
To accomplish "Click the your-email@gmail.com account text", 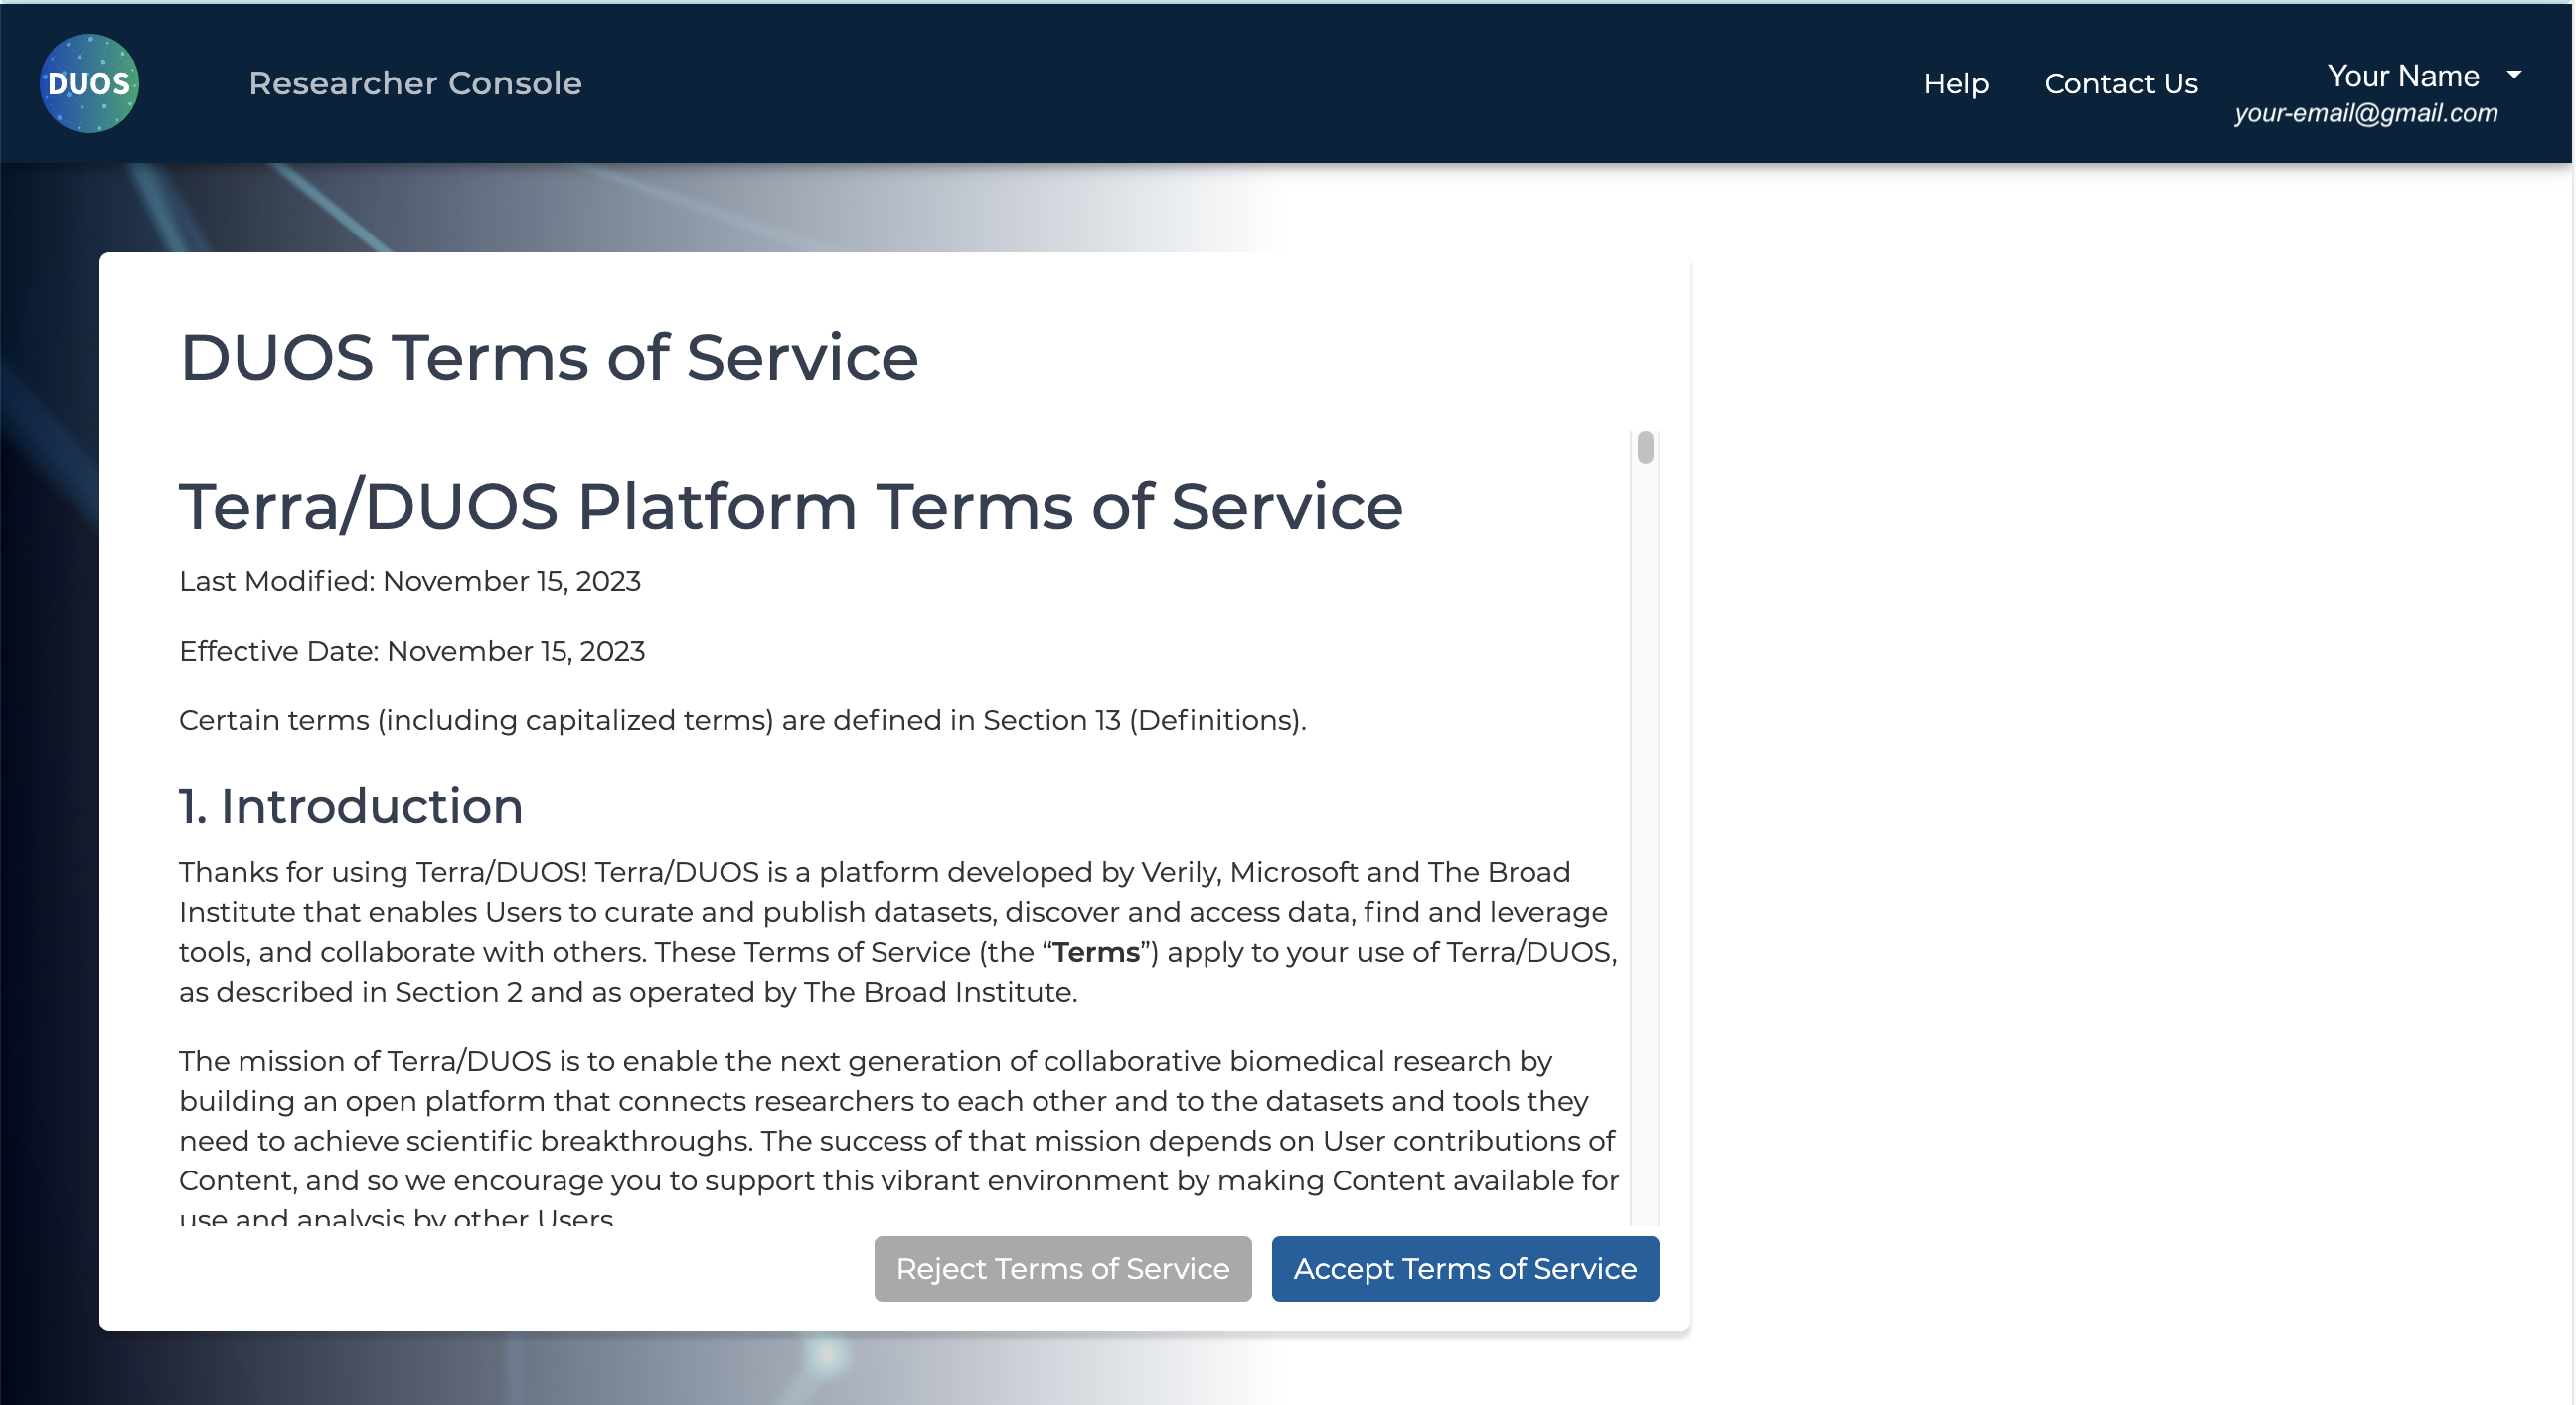I will 2366,113.
